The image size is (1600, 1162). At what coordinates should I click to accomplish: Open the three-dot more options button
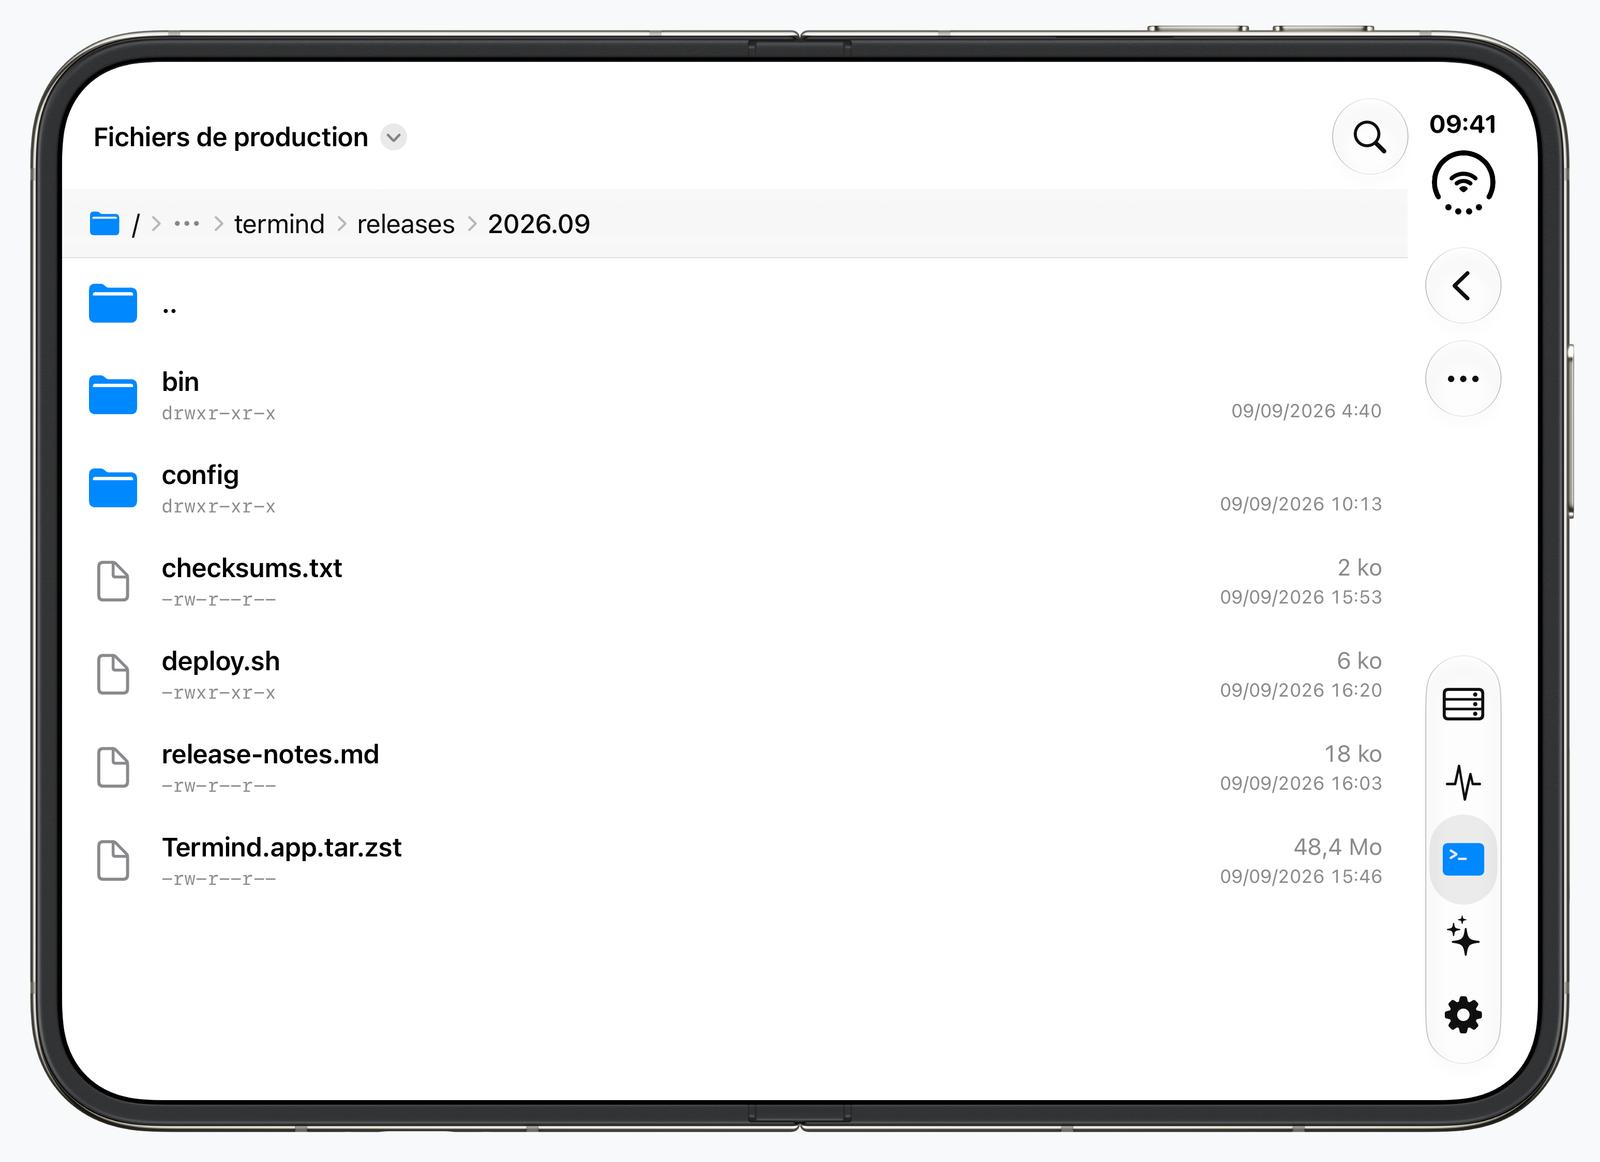coord(1462,379)
